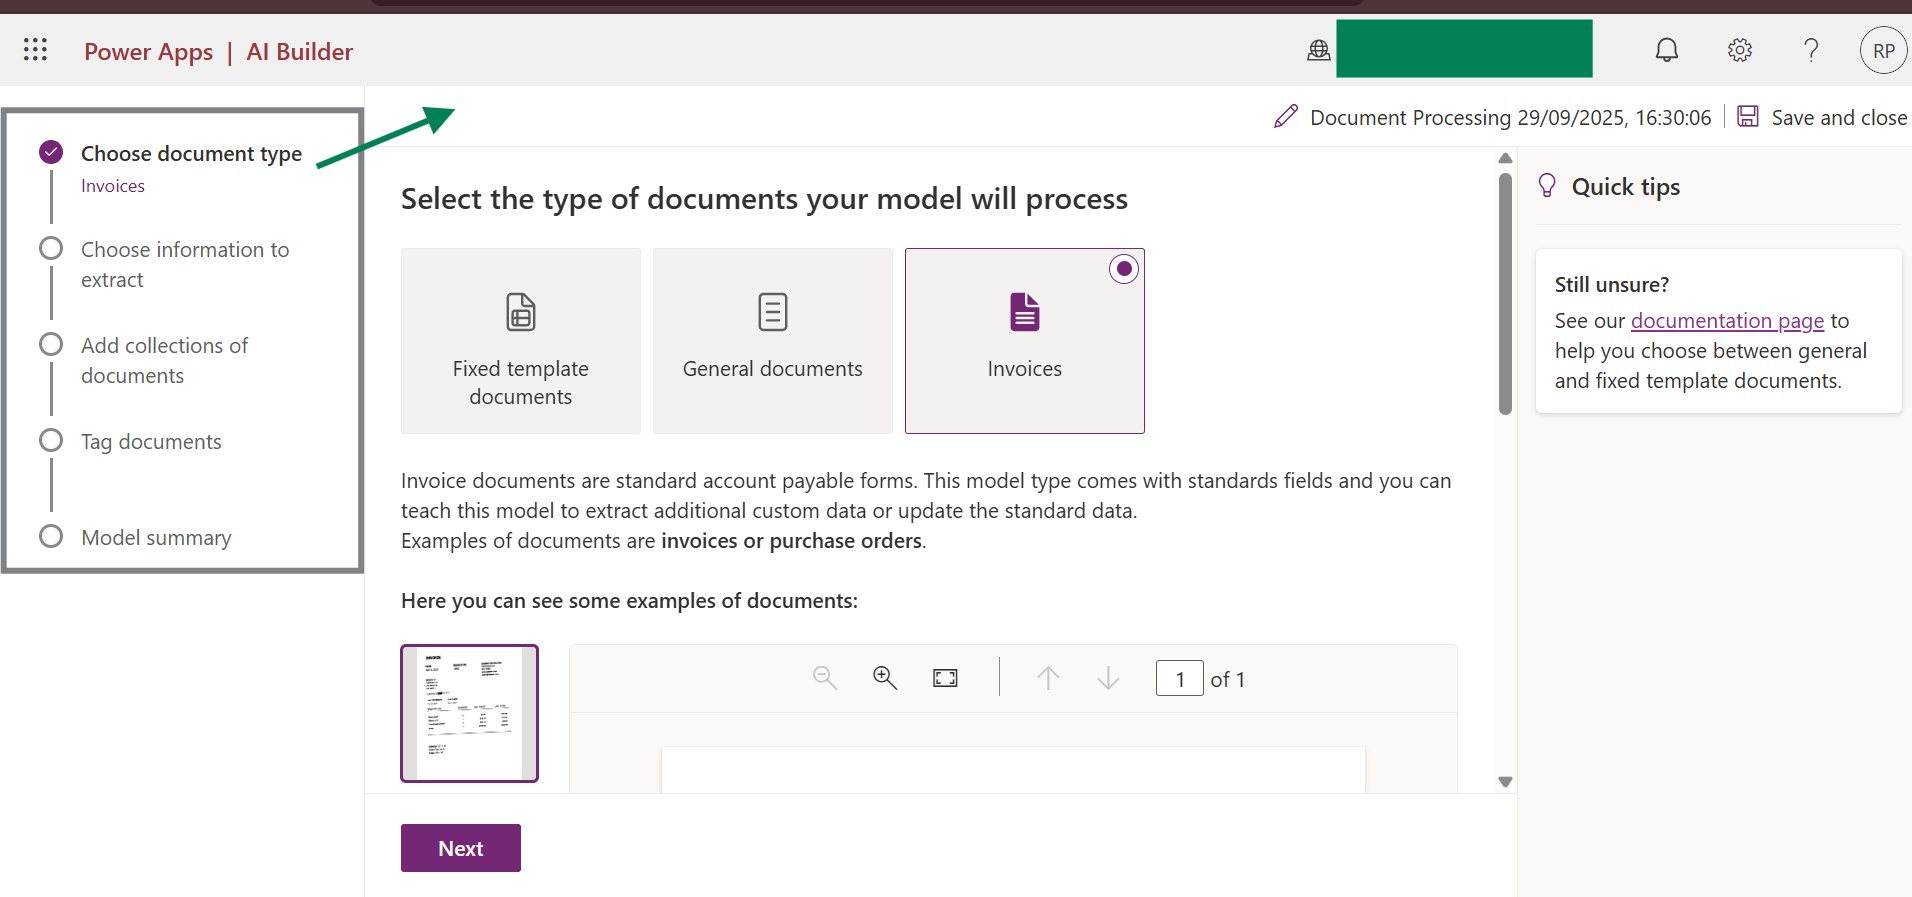Click the fit-to-page icon in preview toolbar
1912x897 pixels.
click(x=945, y=678)
